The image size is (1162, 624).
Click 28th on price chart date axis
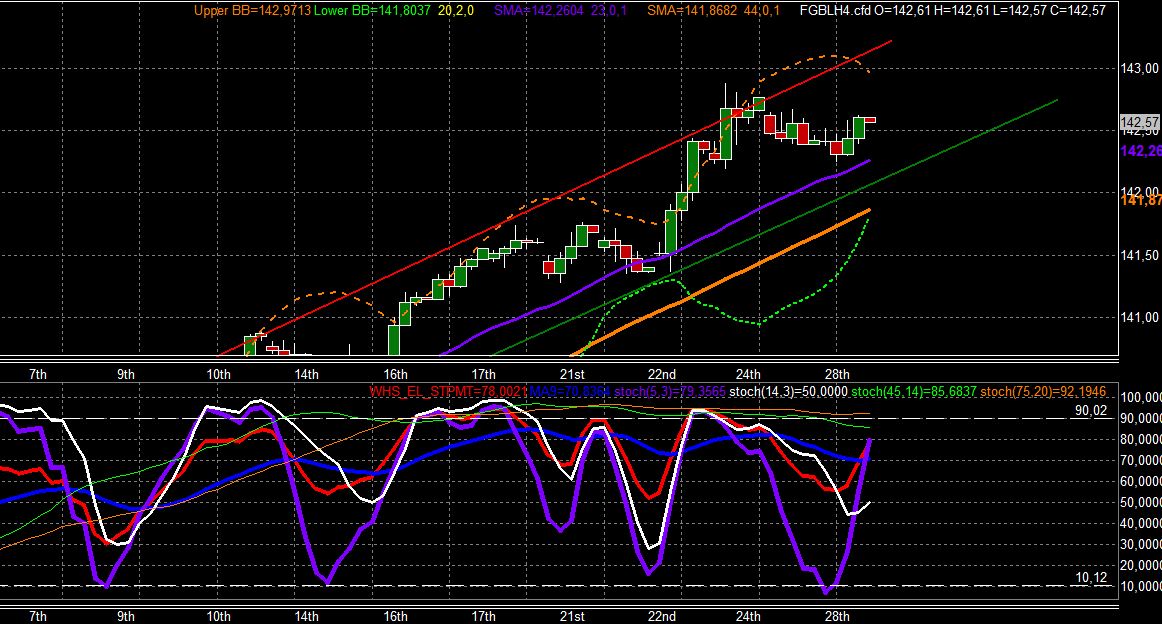837,374
